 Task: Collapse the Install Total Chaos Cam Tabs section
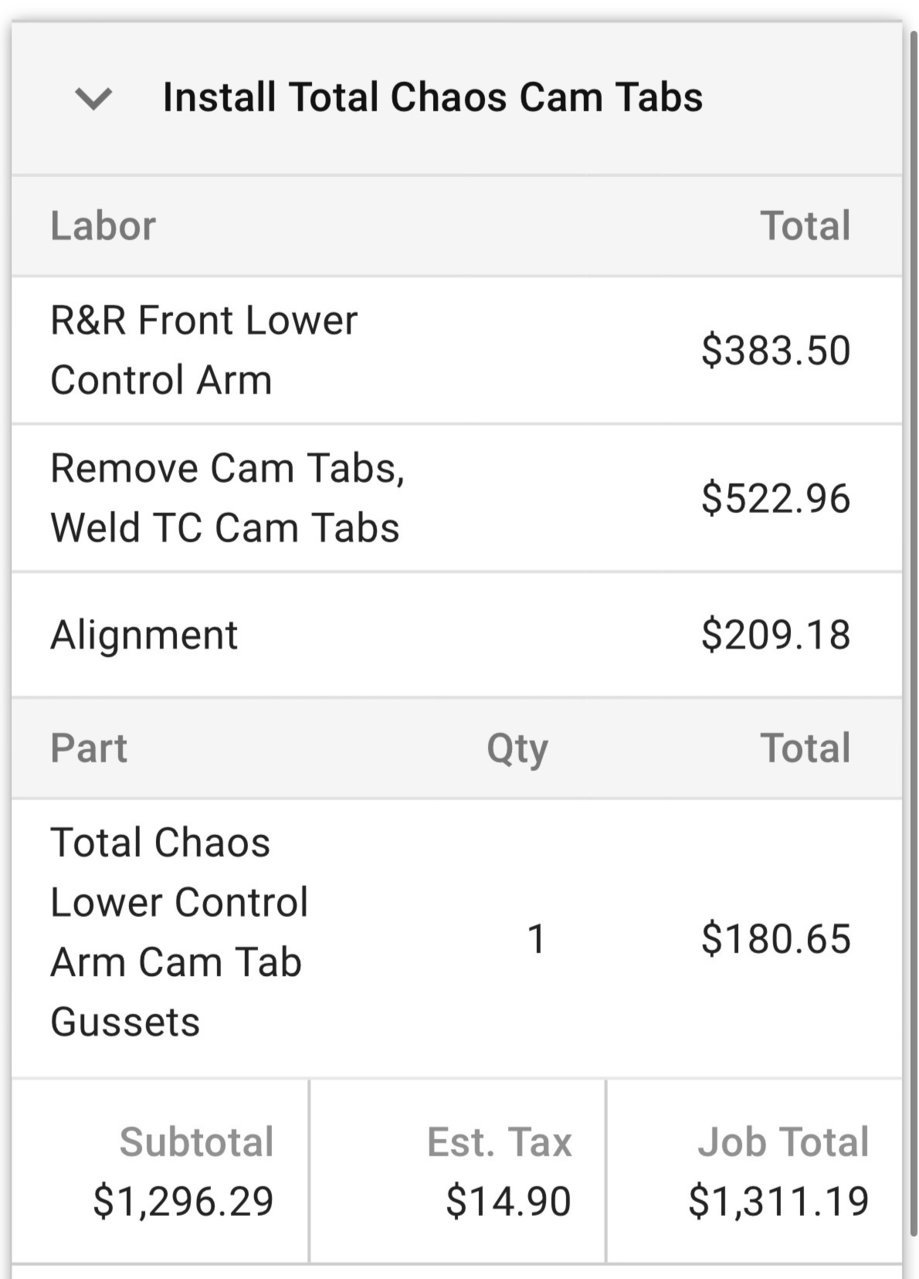tap(93, 99)
